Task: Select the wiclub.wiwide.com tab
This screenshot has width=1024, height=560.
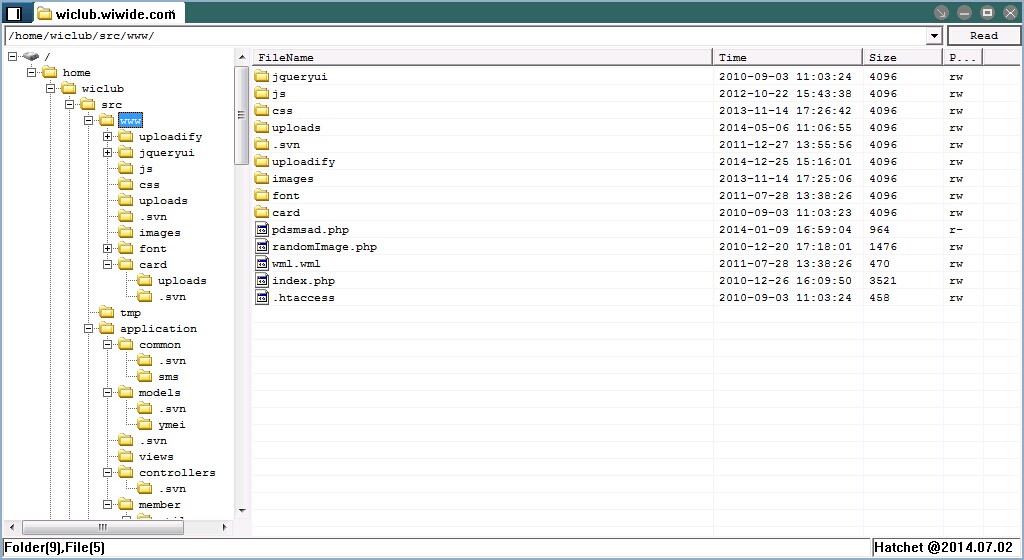Action: (108, 14)
